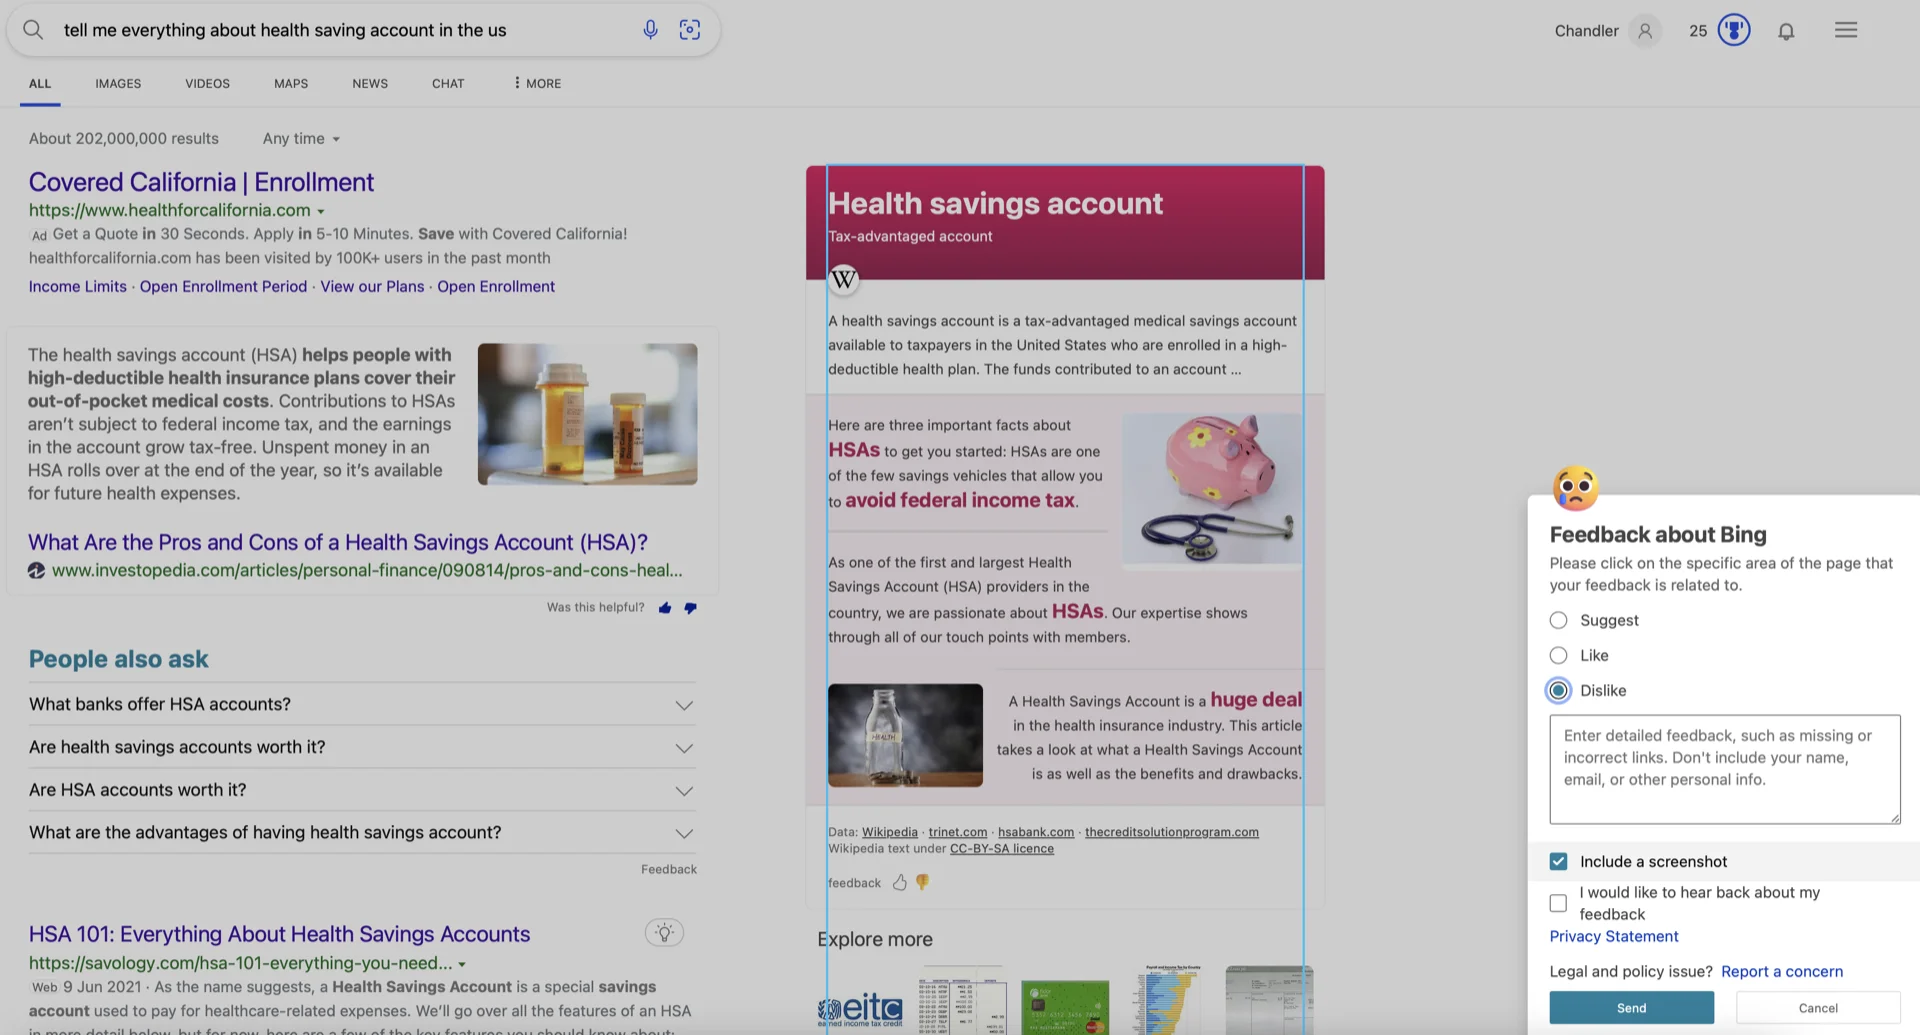
Task: Switch to the Images tab
Action: [x=118, y=83]
